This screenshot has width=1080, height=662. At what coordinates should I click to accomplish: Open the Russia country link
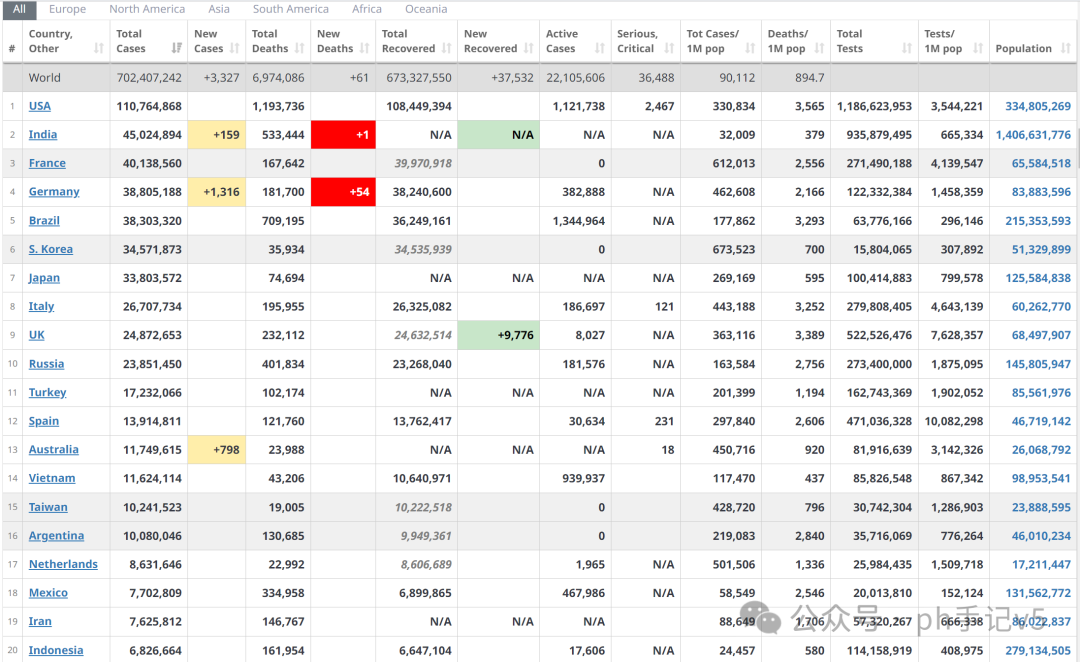pyautogui.click(x=47, y=364)
